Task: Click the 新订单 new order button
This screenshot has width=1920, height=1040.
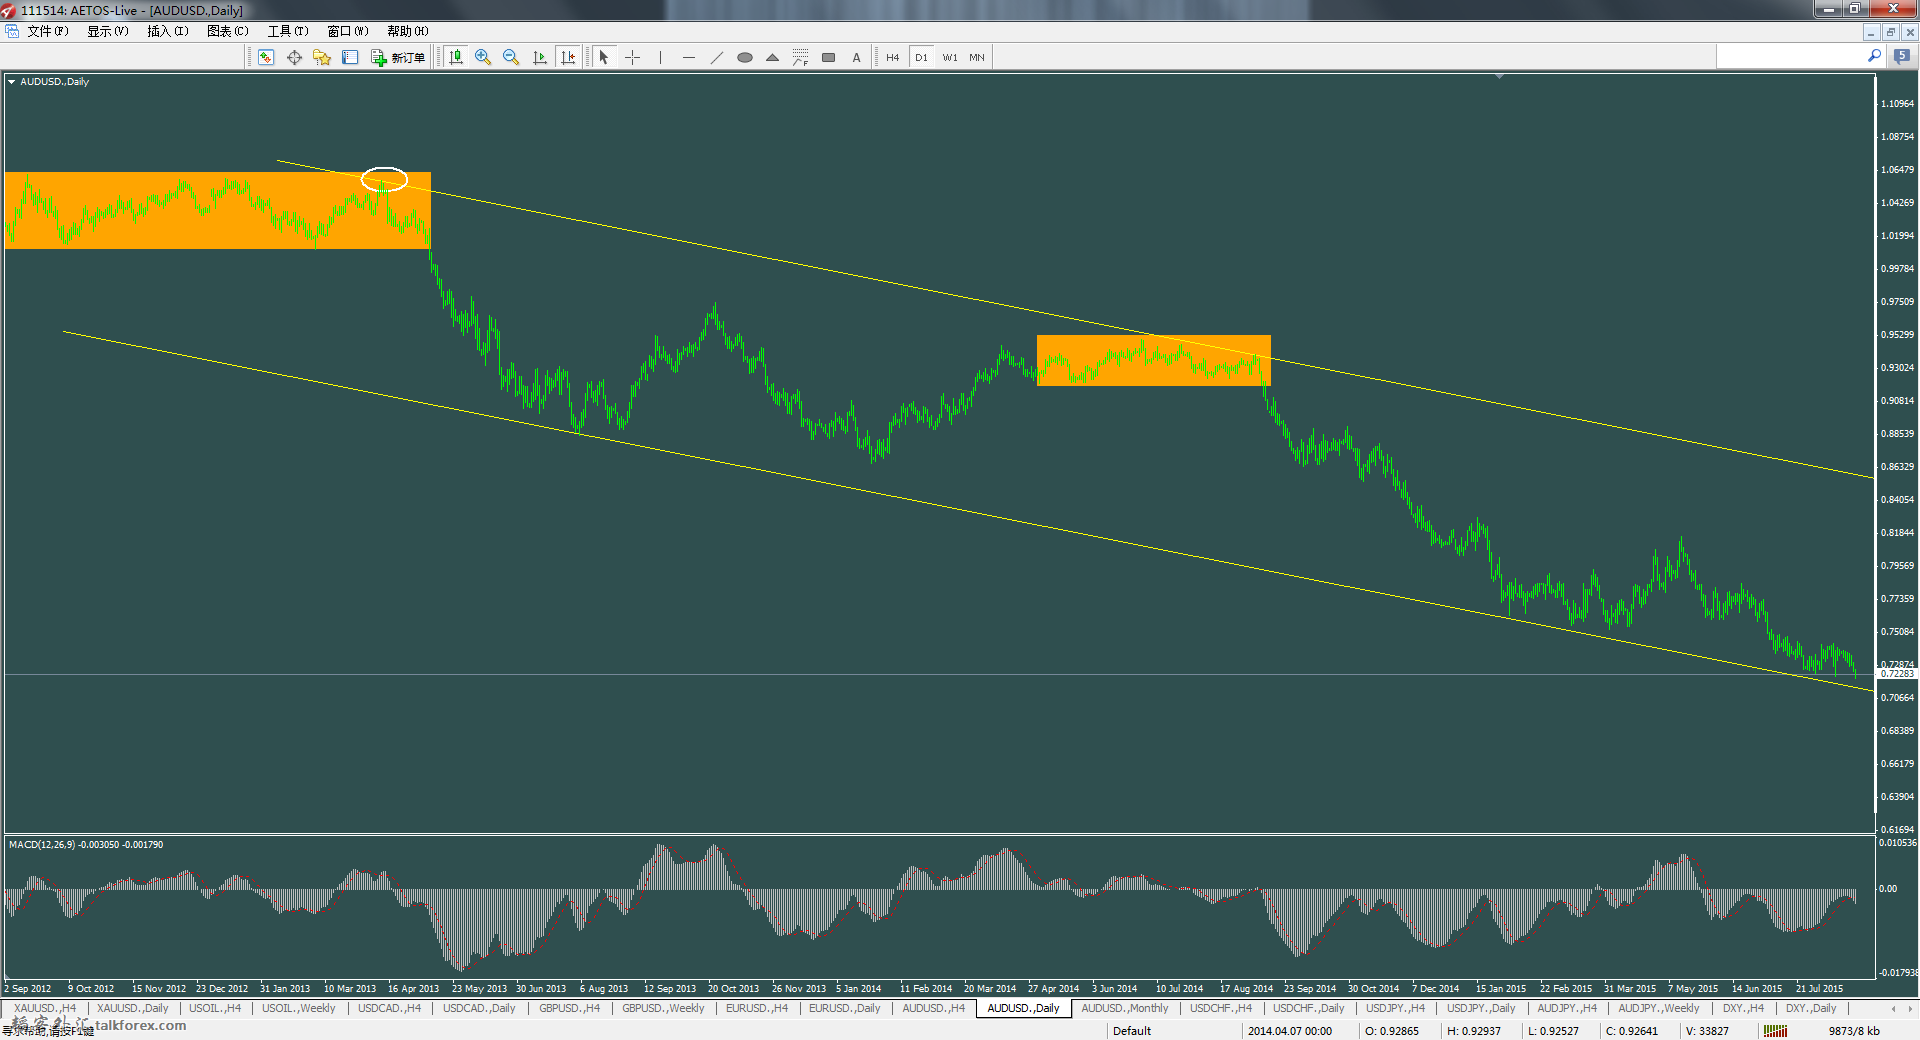Action: click(398, 57)
